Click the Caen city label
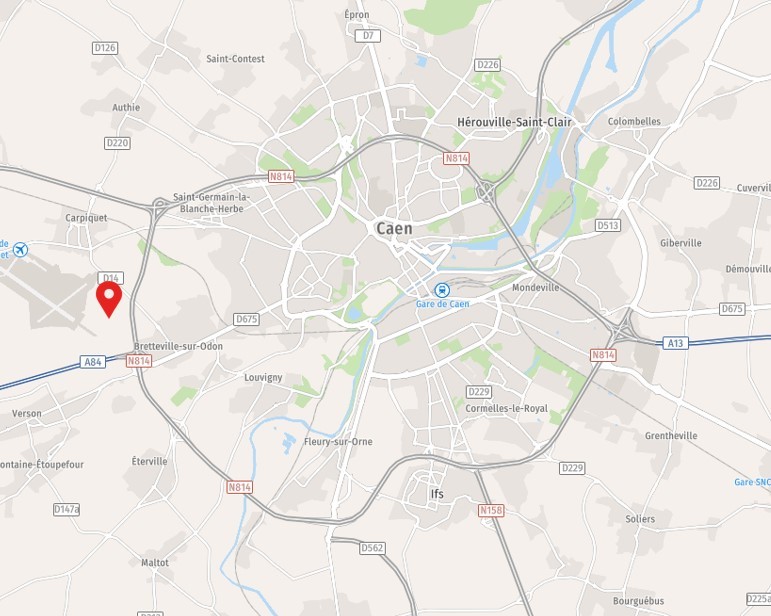Viewport: 771px width, 616px height. click(x=394, y=229)
